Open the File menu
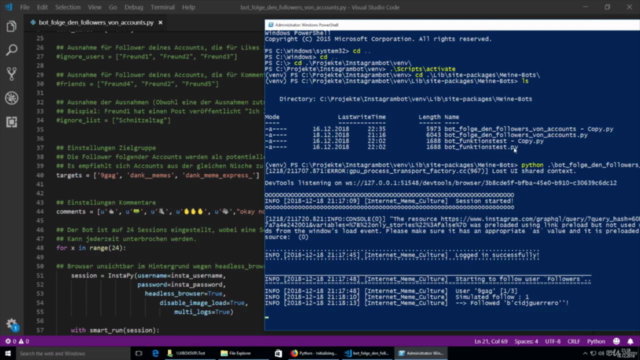Screen dimensions: 640x360 pos(25,7)
